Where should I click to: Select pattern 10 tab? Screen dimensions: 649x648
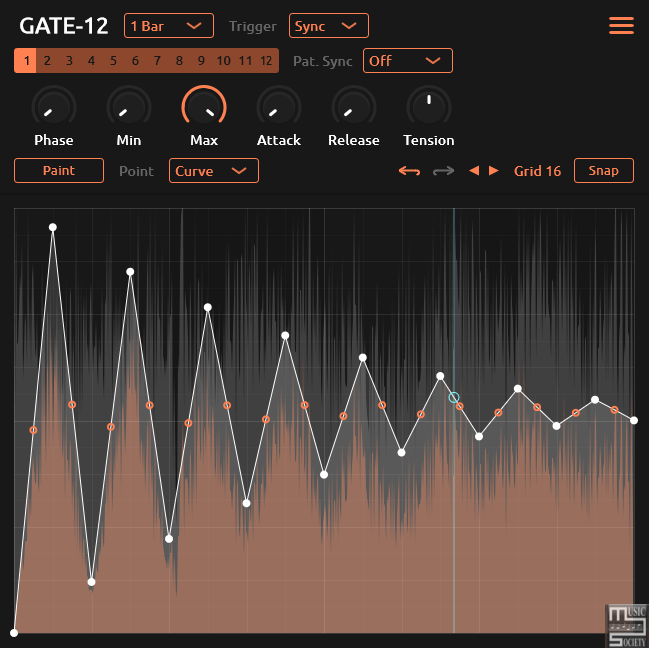[224, 61]
